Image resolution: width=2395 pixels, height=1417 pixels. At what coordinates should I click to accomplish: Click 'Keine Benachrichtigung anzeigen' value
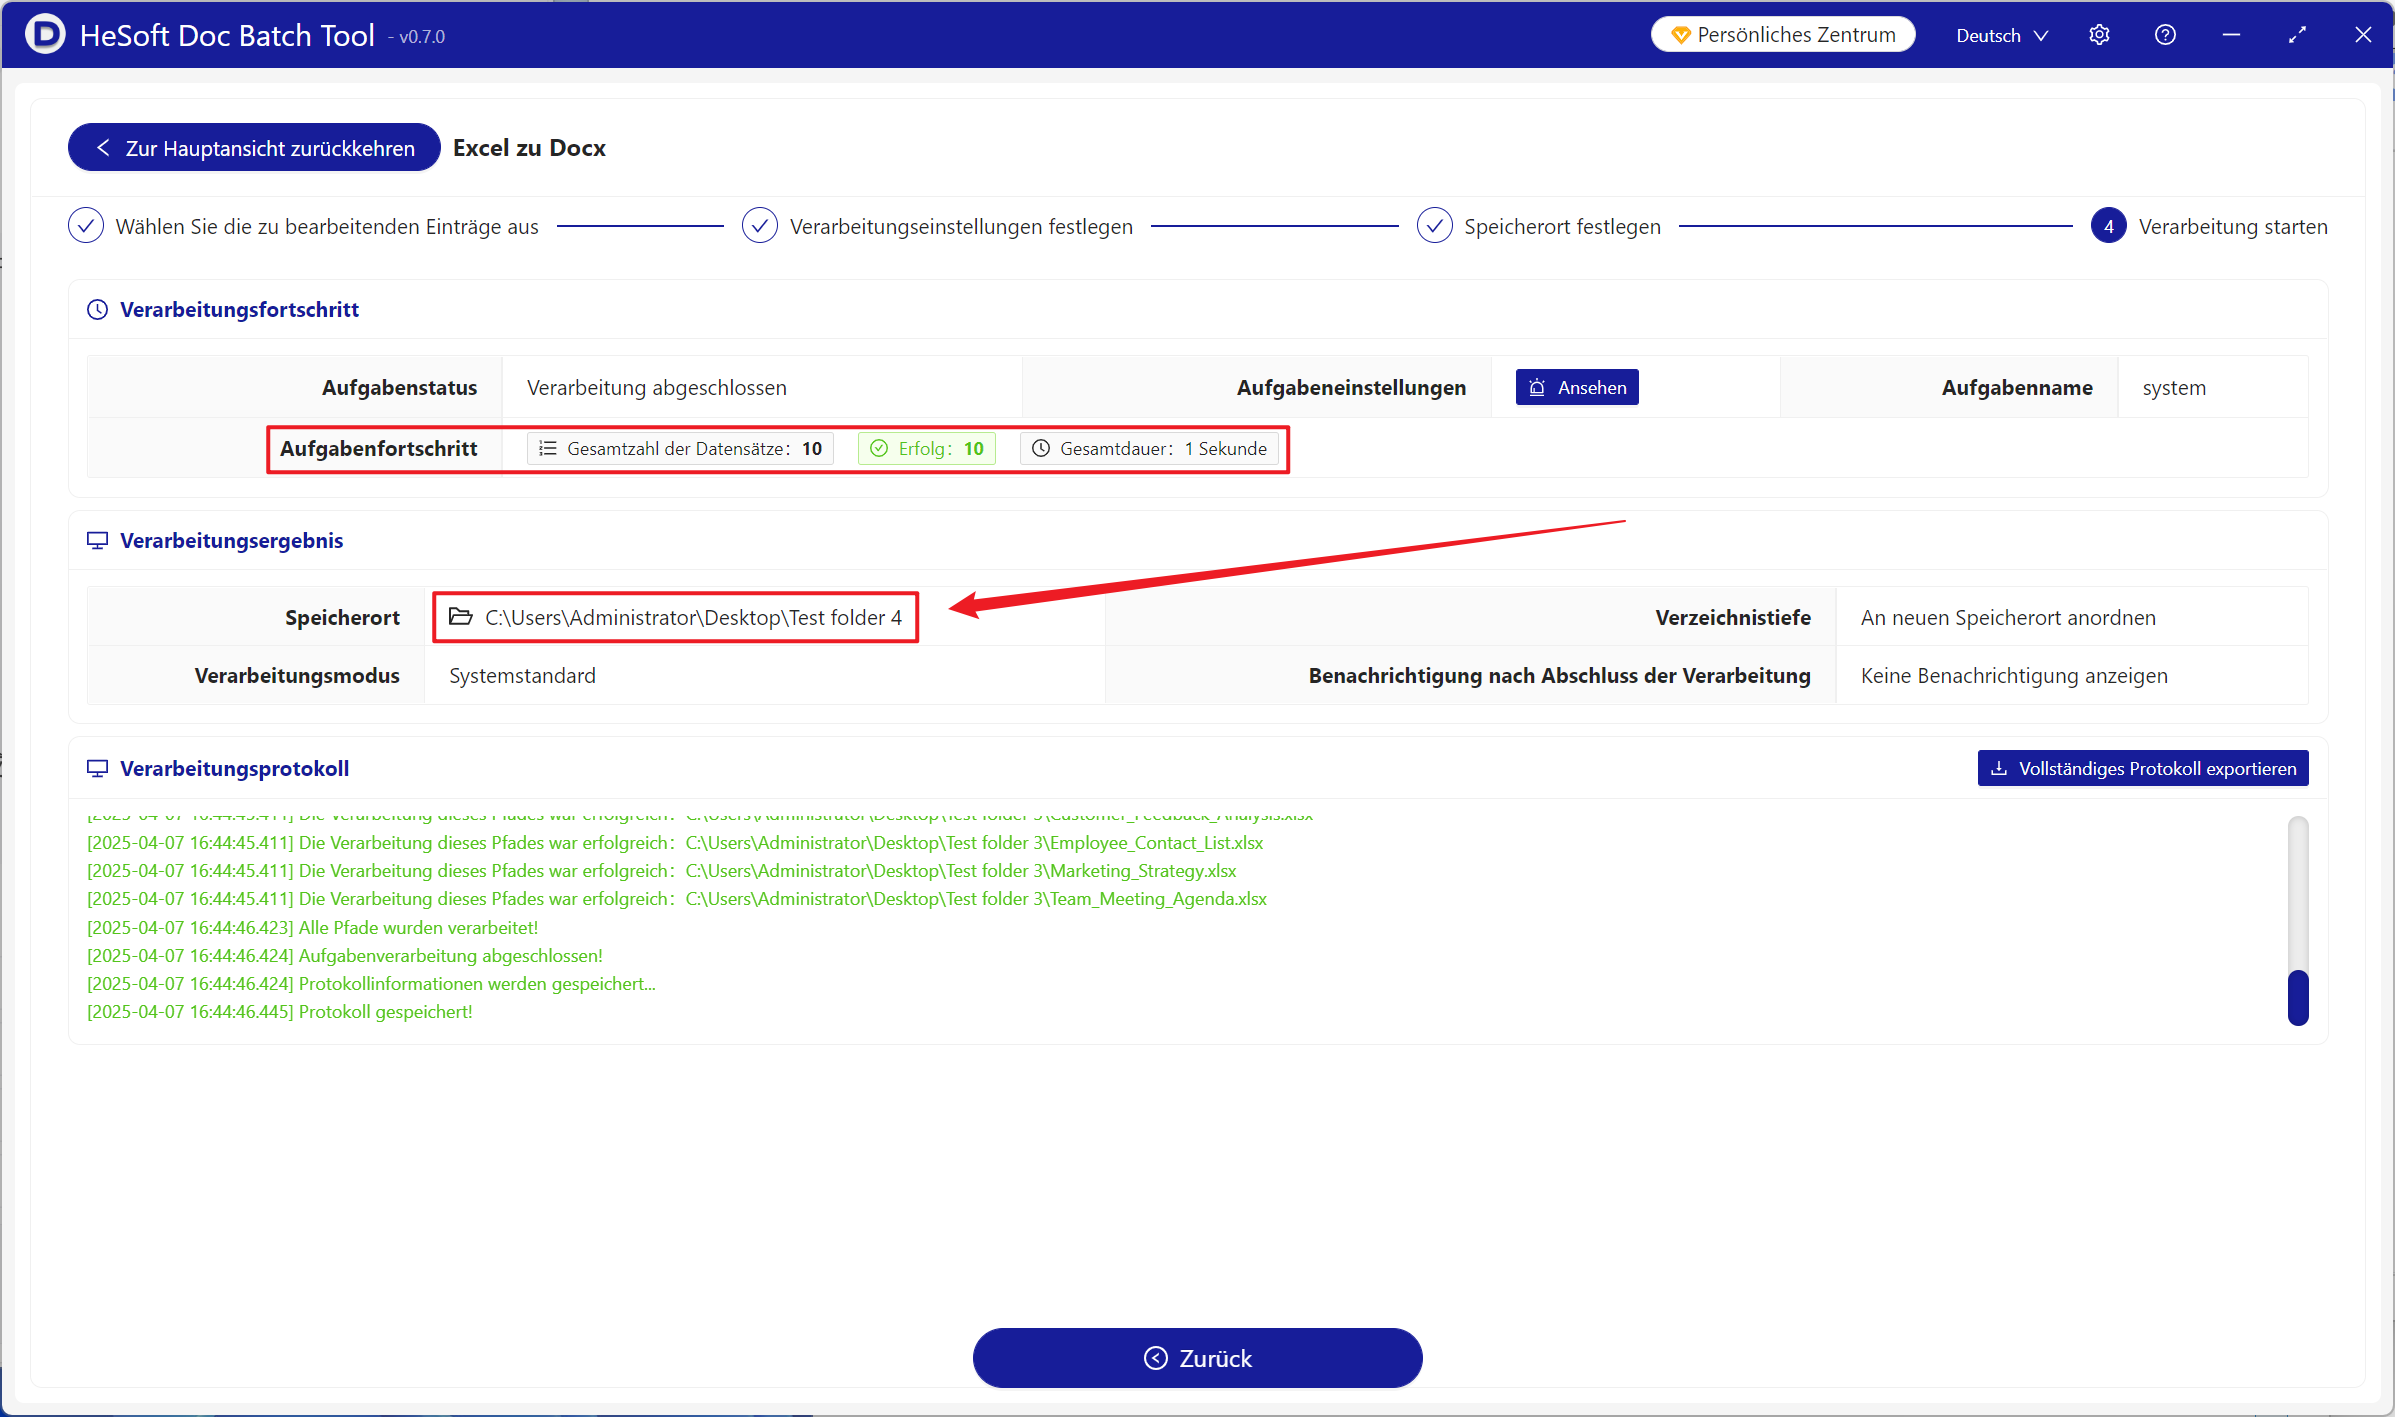coord(2014,676)
